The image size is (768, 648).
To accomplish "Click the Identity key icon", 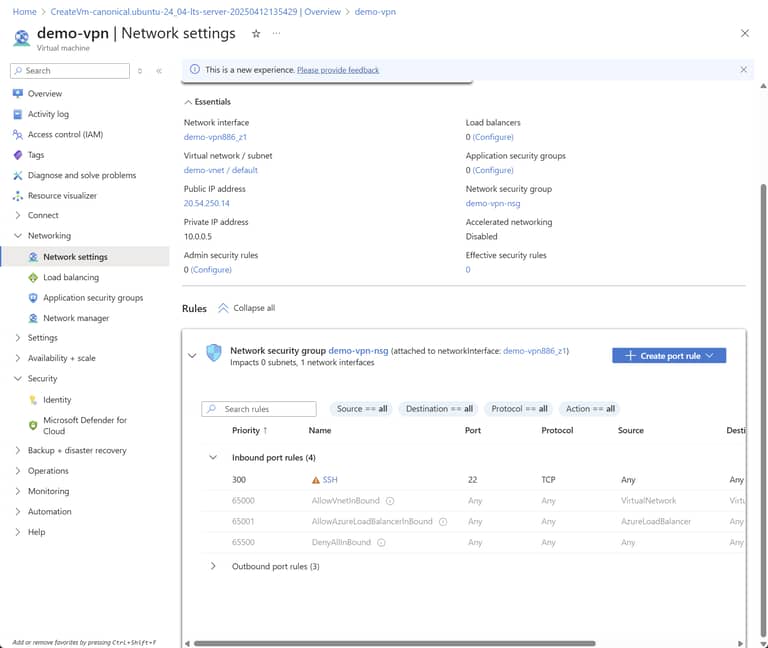I will point(33,400).
